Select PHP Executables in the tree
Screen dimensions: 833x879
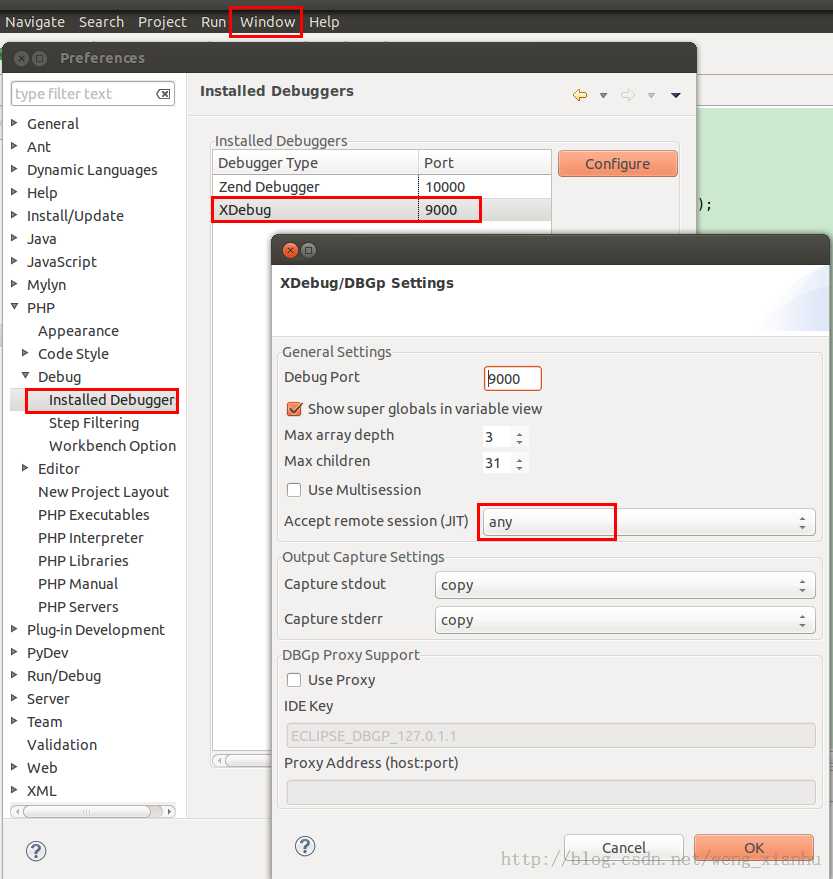94,515
